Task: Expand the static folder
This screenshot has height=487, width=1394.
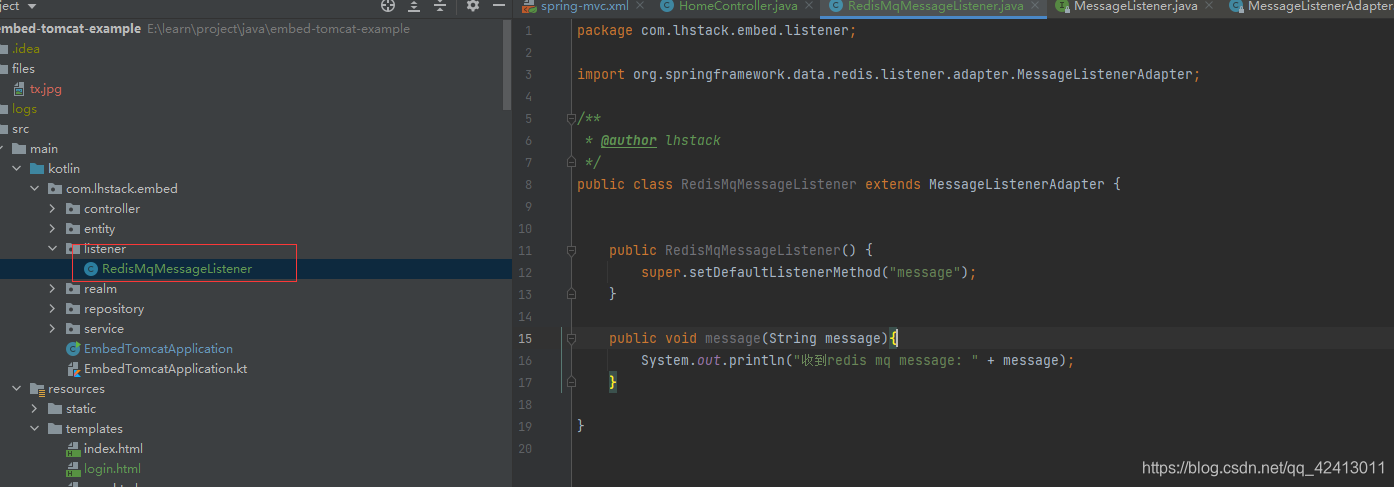Action: tap(35, 409)
